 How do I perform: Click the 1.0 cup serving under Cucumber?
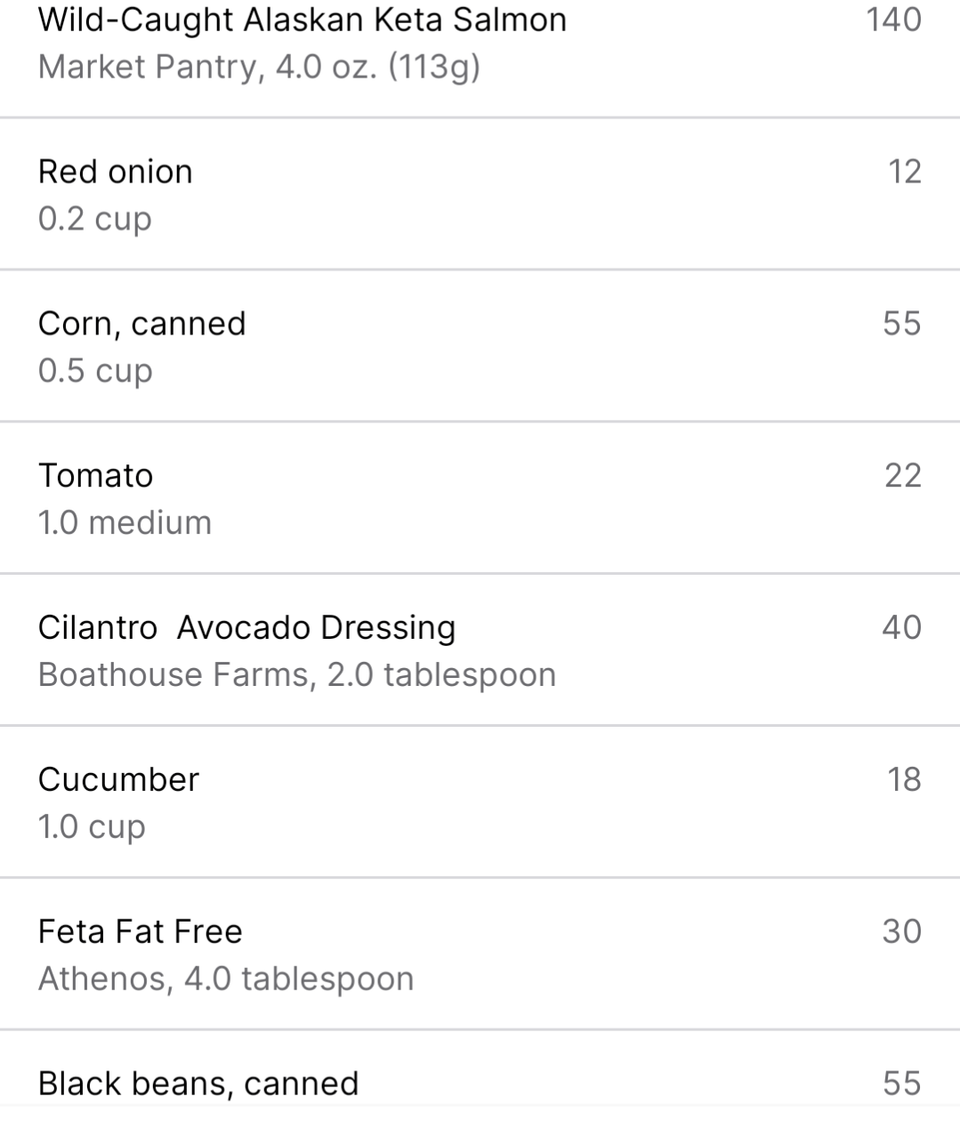coord(91,827)
